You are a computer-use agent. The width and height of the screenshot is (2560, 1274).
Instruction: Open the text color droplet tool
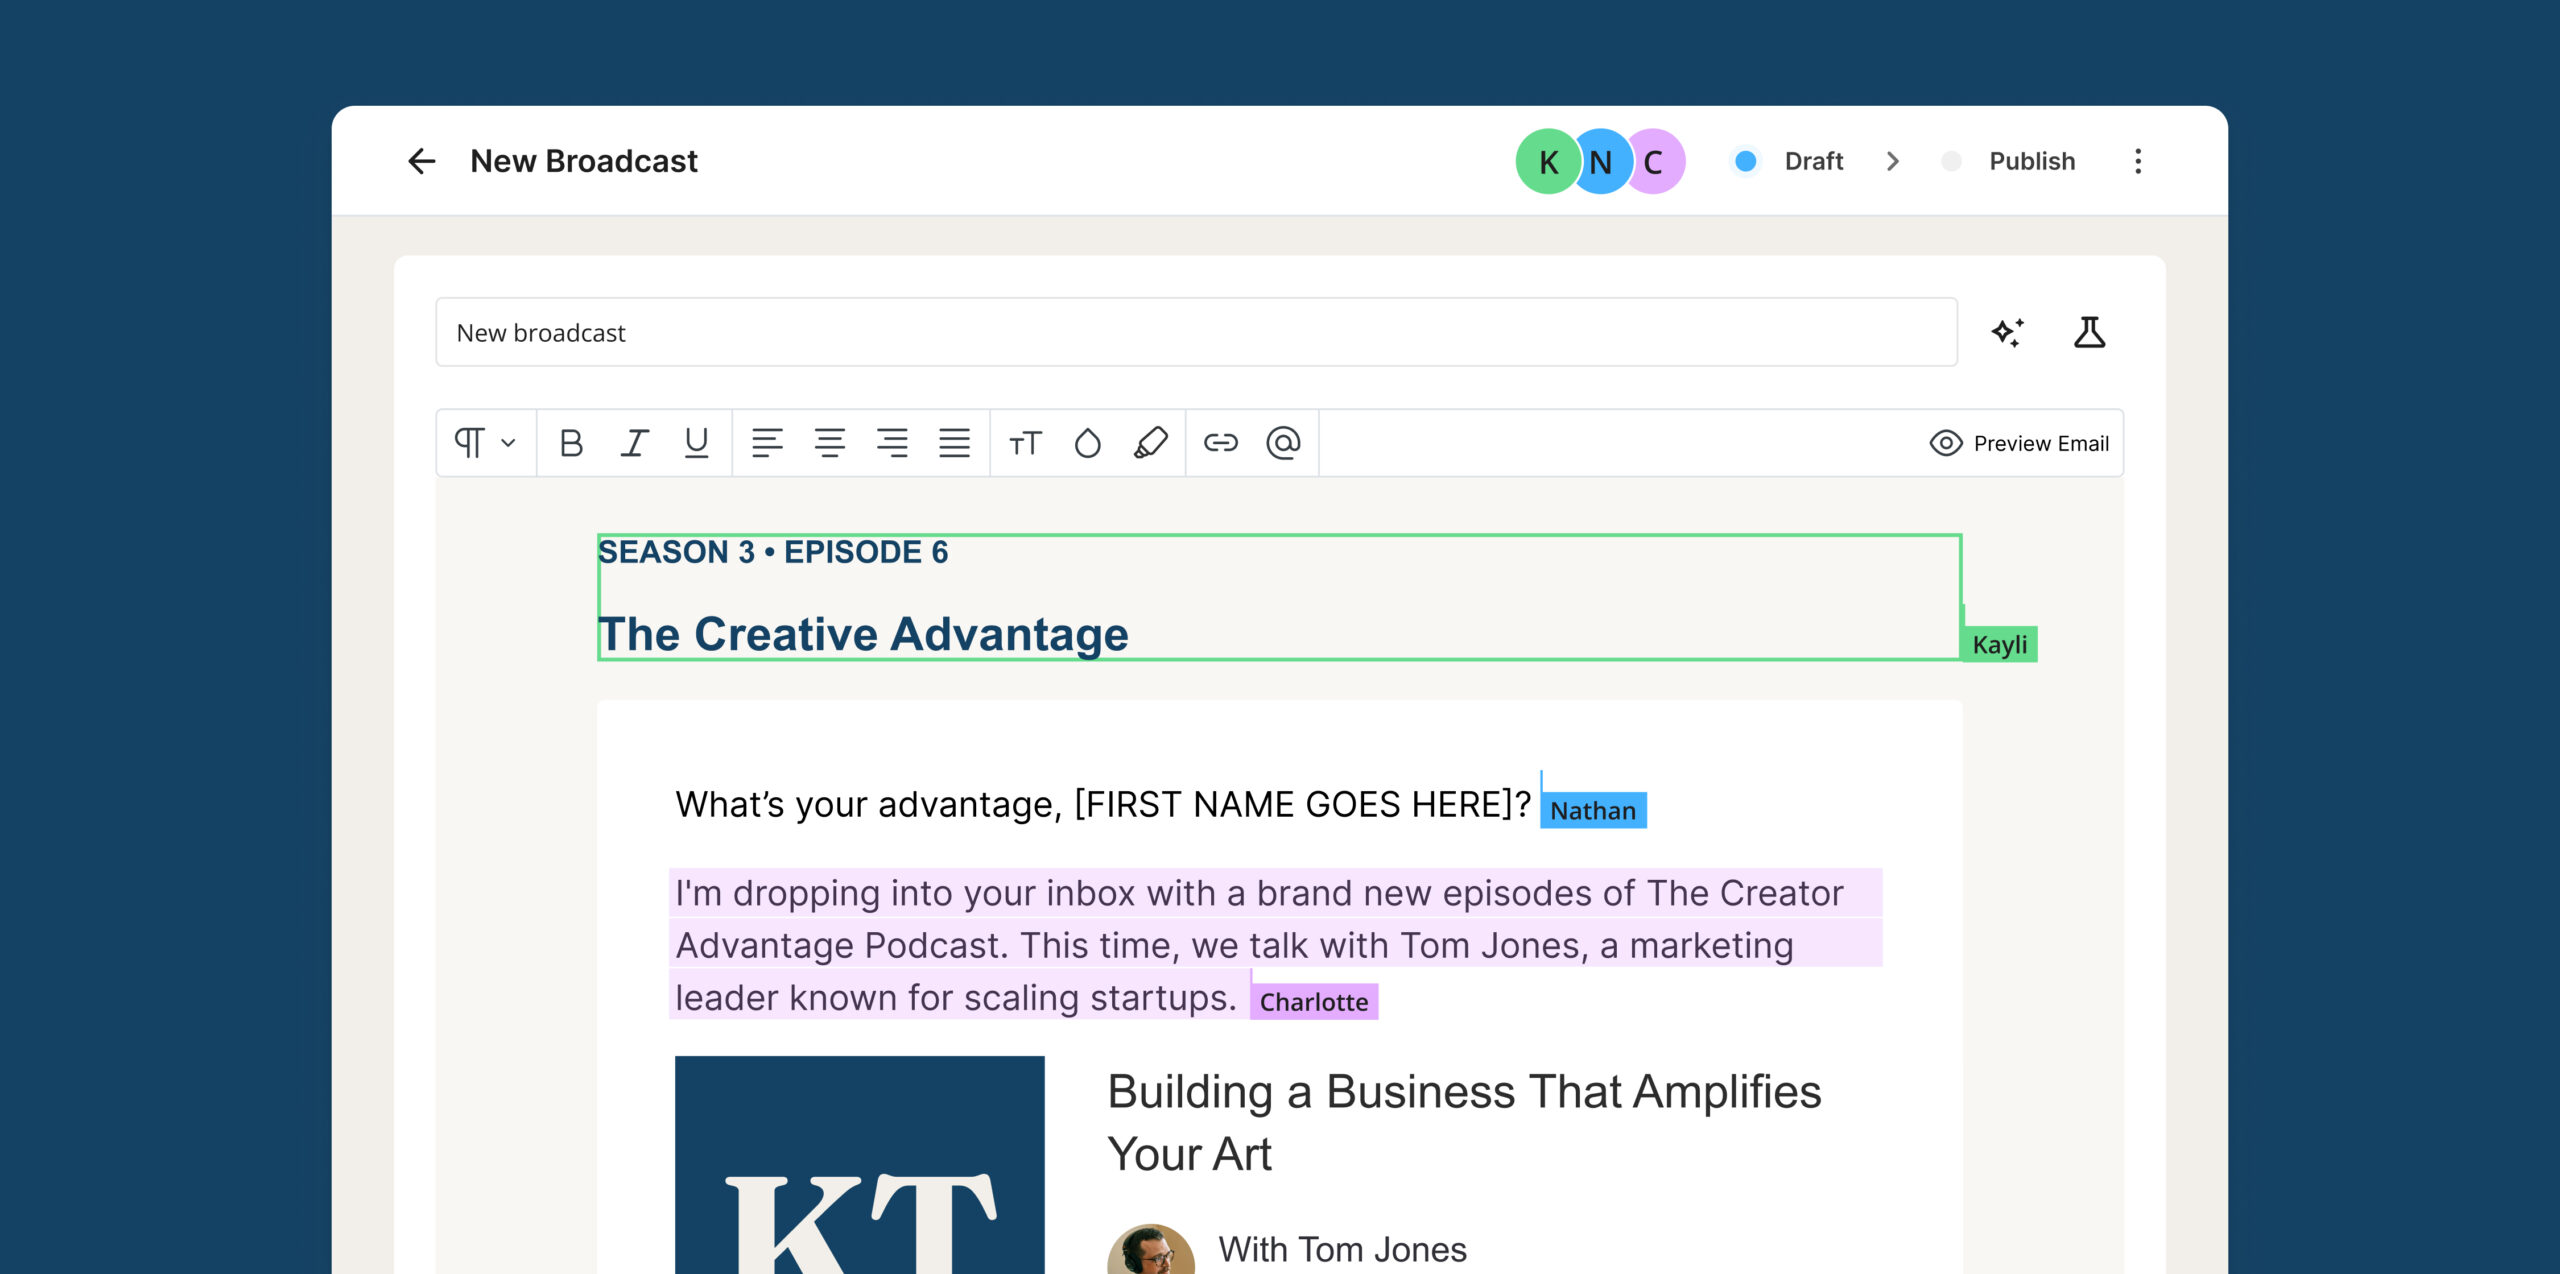pos(1088,443)
